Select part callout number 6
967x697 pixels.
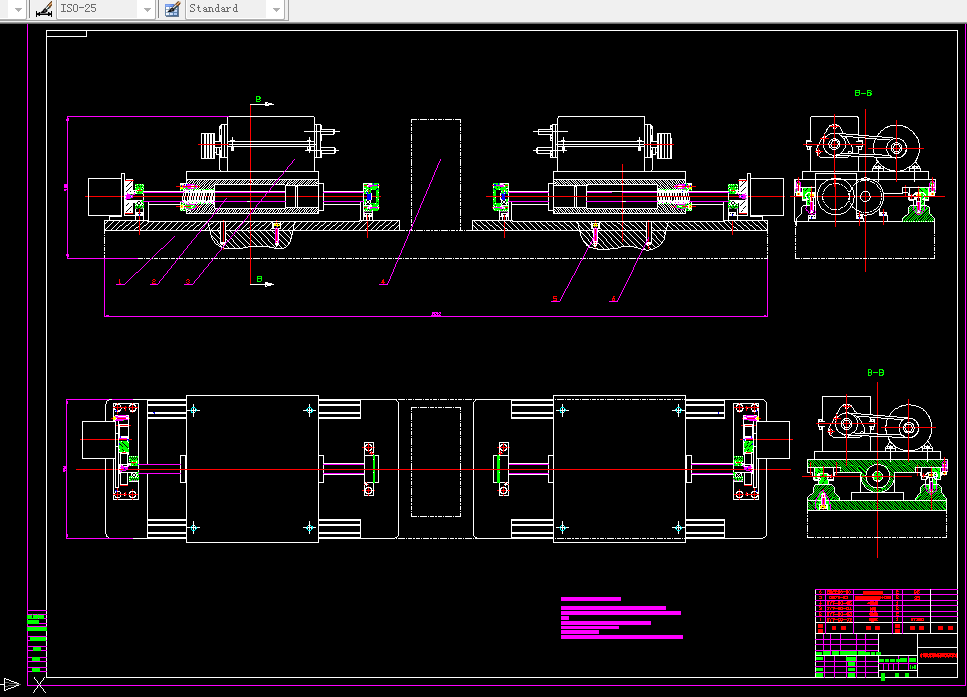click(613, 299)
